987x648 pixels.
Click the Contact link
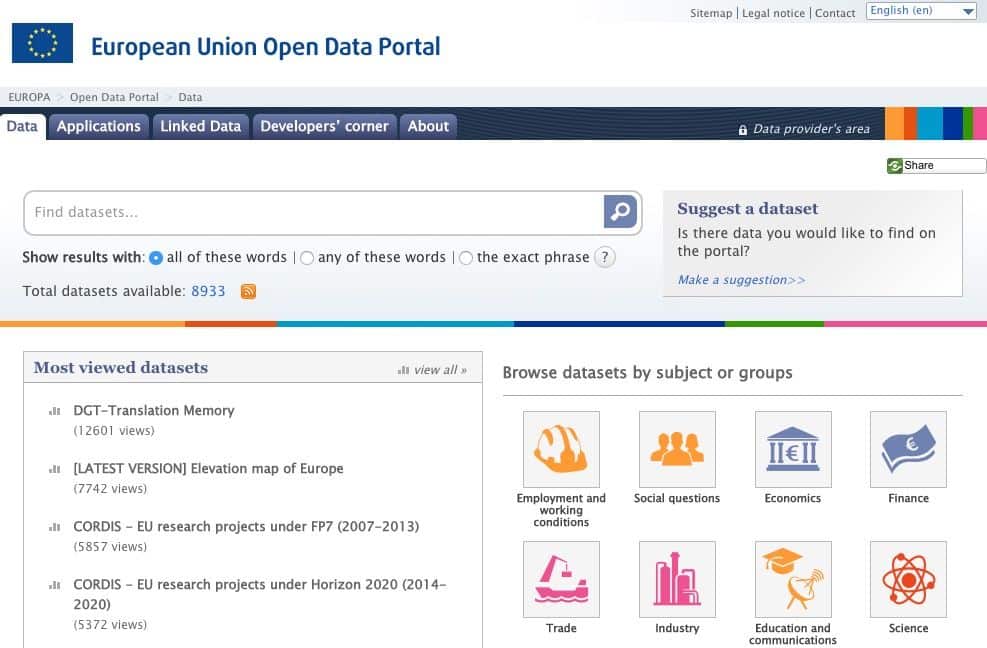(x=835, y=13)
